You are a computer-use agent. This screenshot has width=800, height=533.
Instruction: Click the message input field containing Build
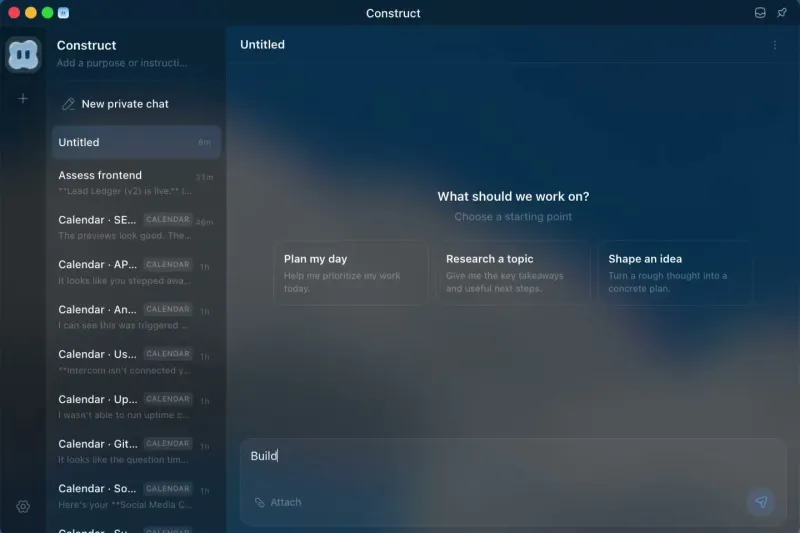(x=513, y=456)
